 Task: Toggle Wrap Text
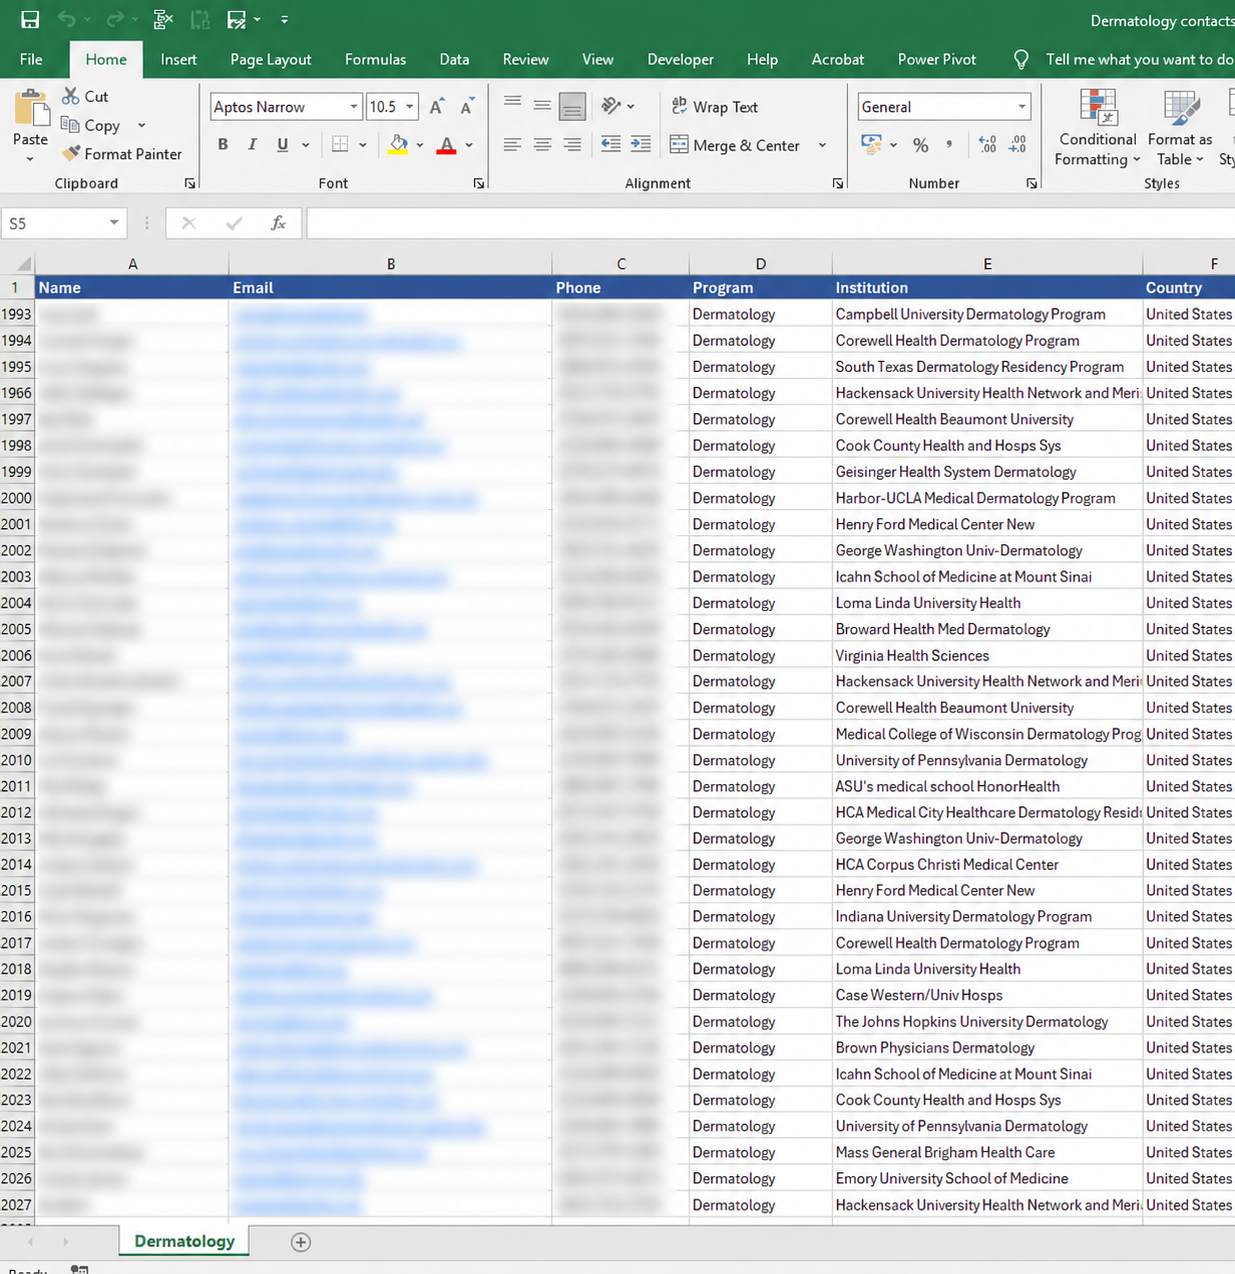point(715,107)
